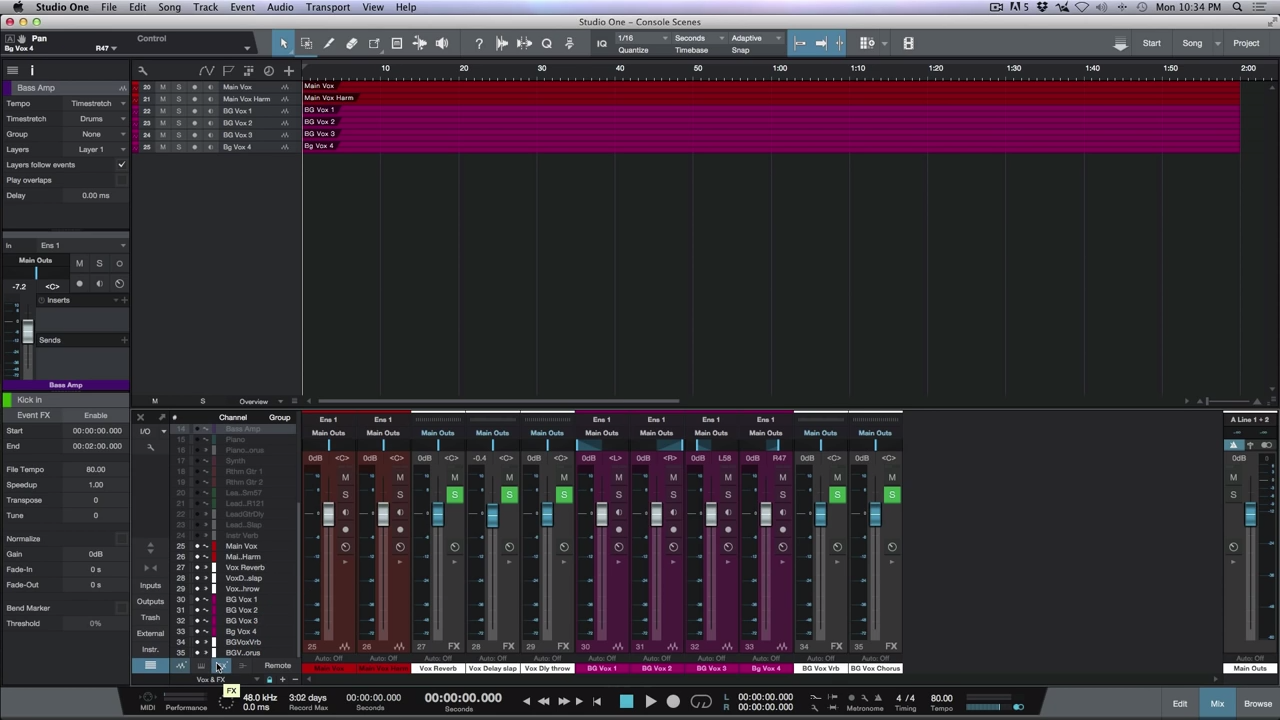Open the Audio menu

point(280,7)
